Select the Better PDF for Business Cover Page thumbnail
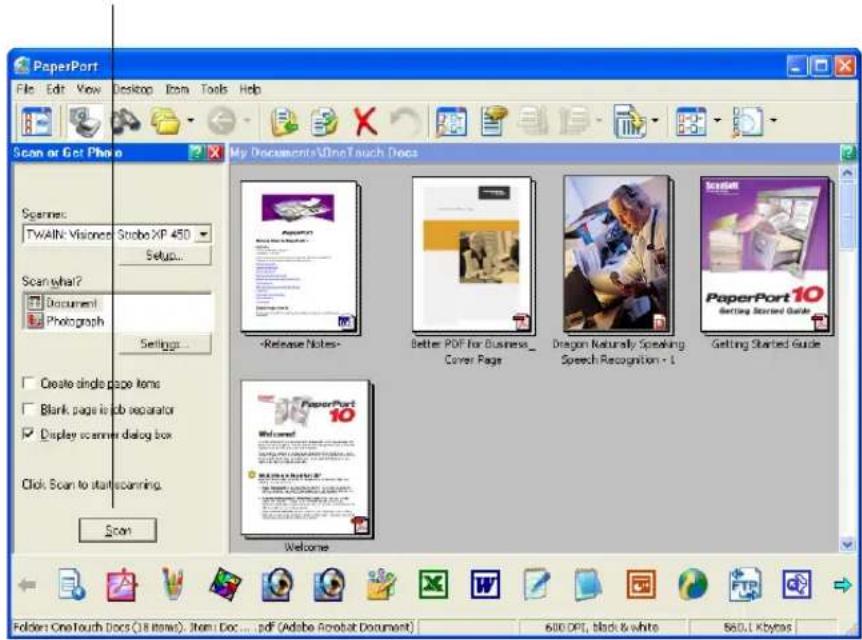 [473, 255]
